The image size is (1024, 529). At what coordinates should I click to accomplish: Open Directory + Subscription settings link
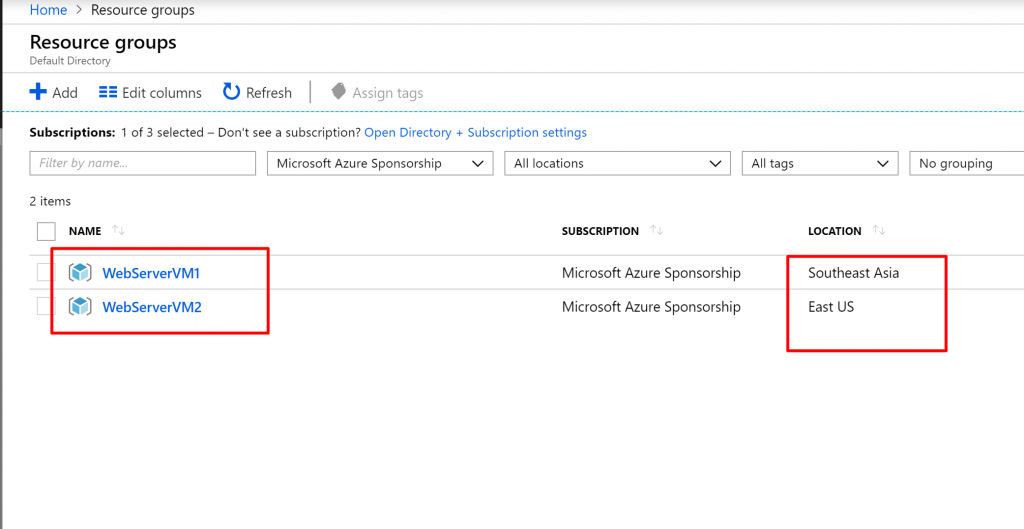click(475, 133)
